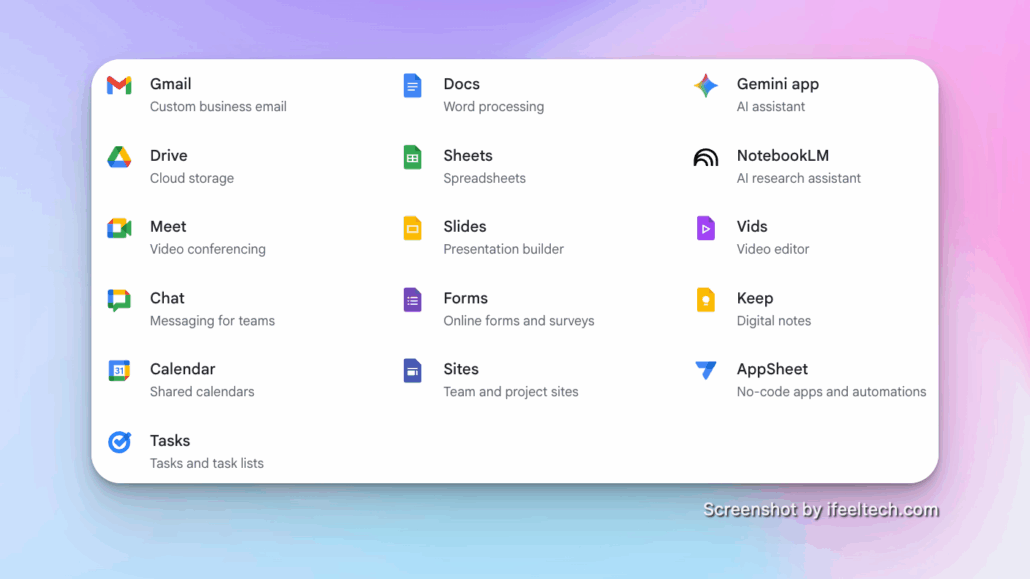
Task: Click the Chat speech bubble icon
Action: [x=119, y=299]
